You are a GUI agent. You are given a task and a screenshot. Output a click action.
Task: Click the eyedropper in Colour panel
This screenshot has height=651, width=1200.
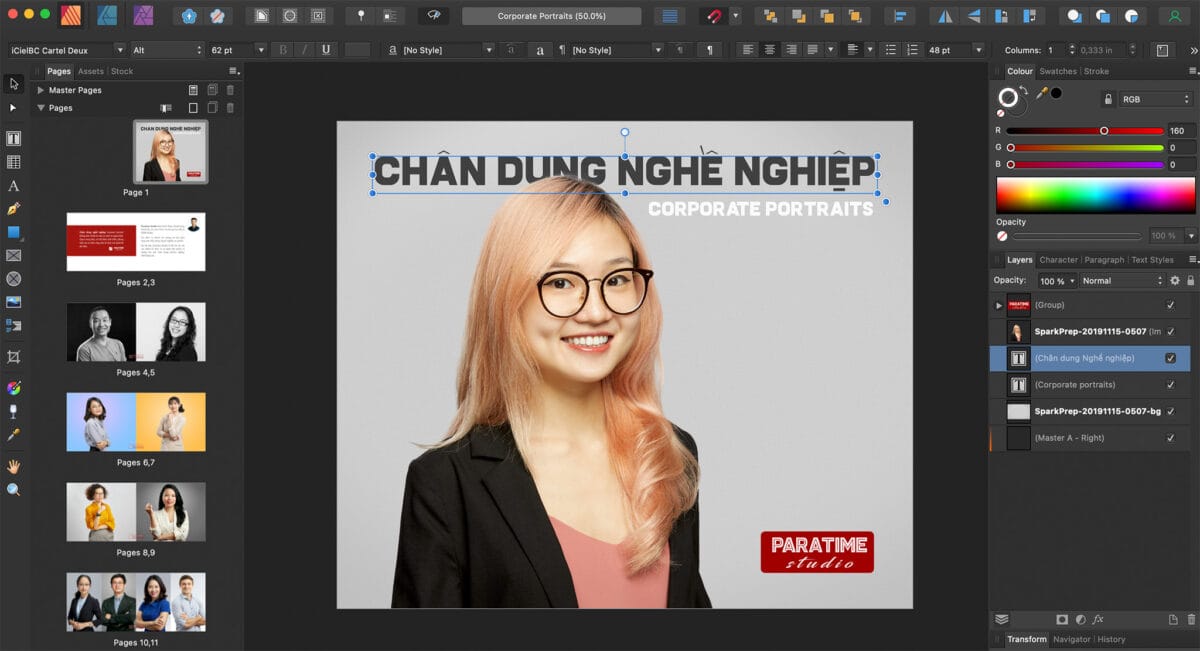point(1041,93)
